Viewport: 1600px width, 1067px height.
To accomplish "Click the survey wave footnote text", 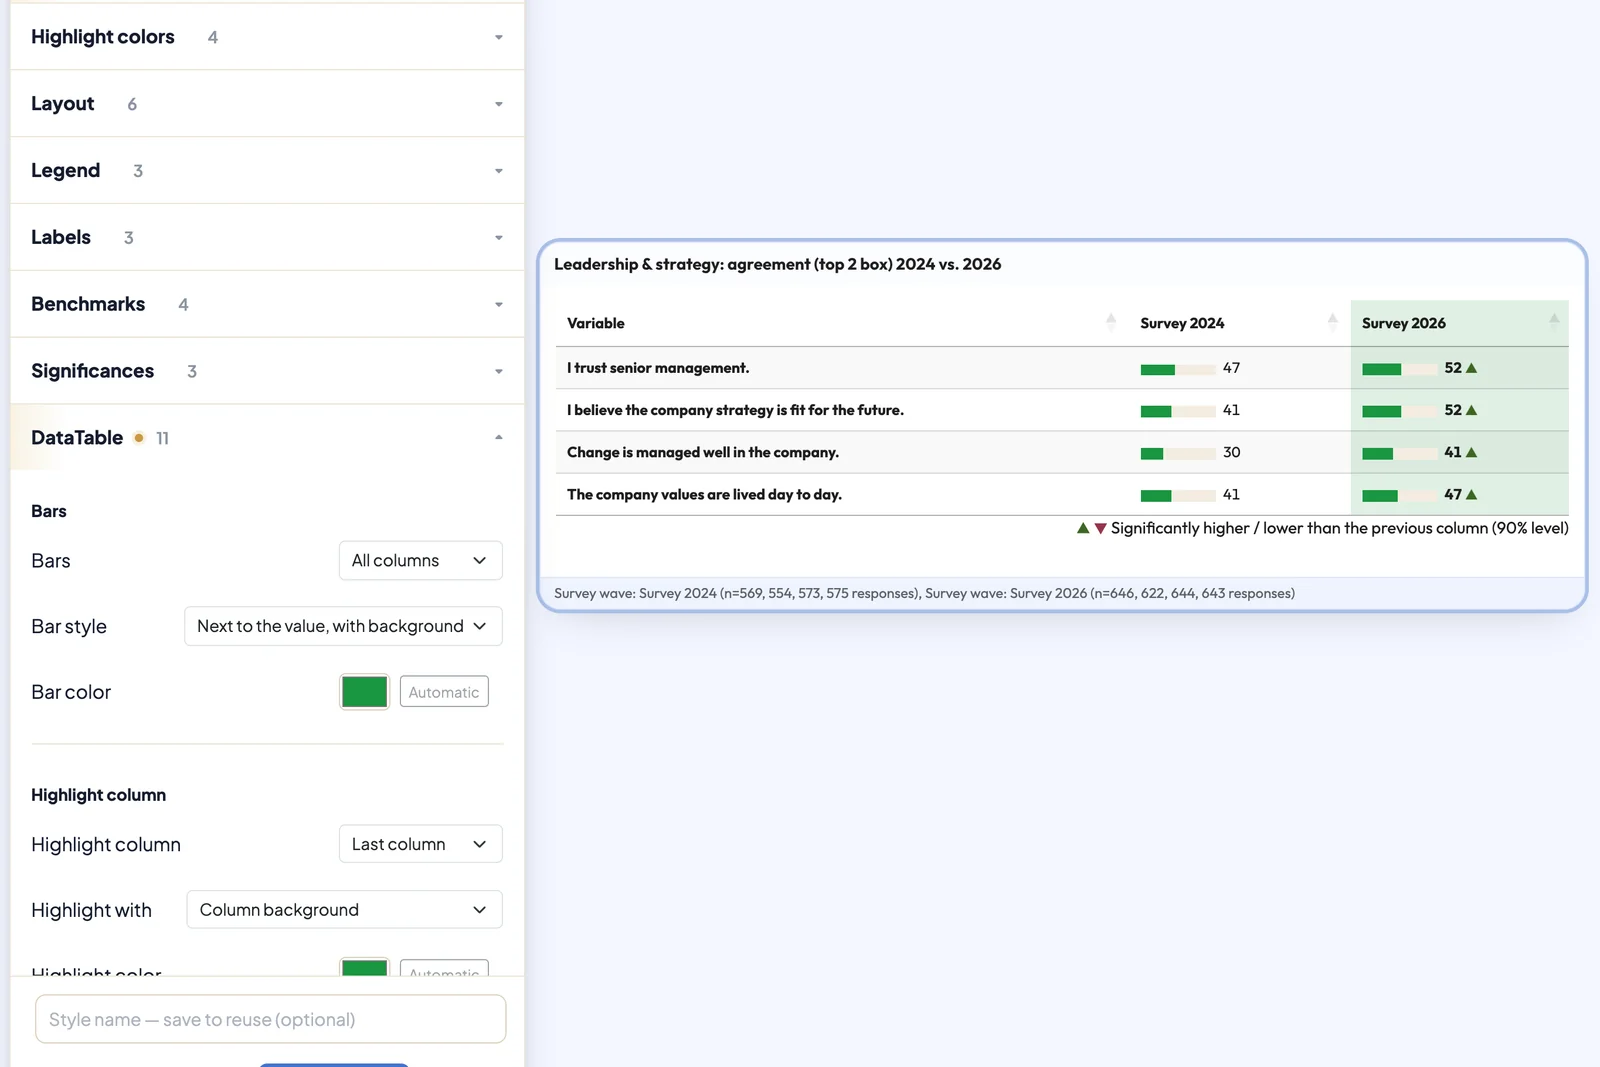I will coord(924,593).
